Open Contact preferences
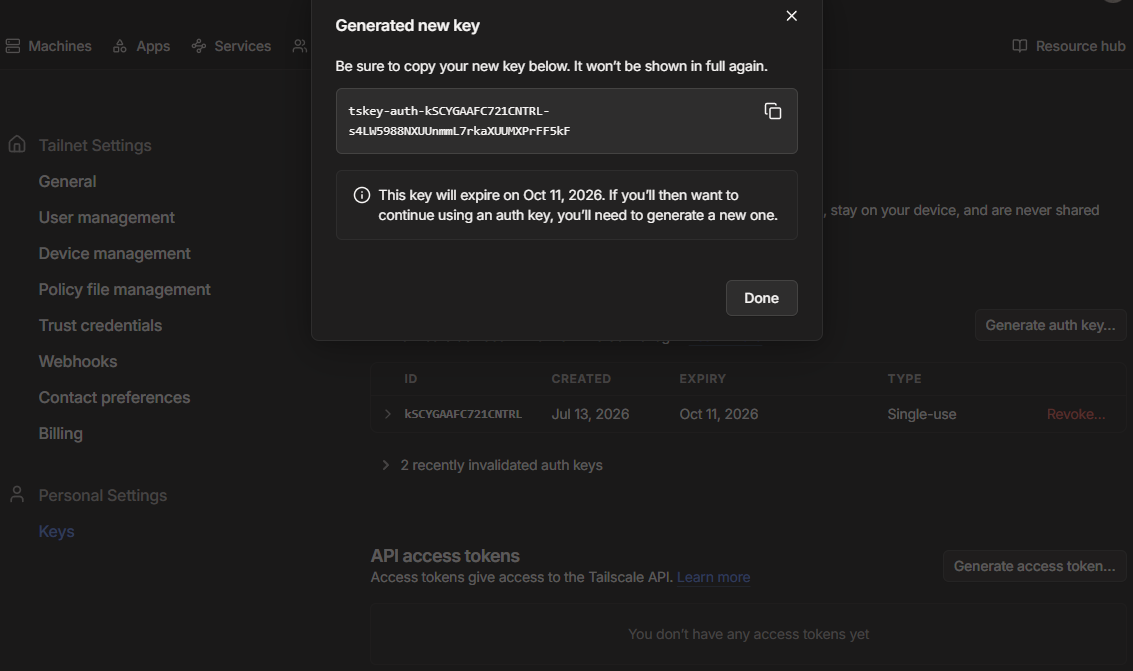 (x=114, y=398)
